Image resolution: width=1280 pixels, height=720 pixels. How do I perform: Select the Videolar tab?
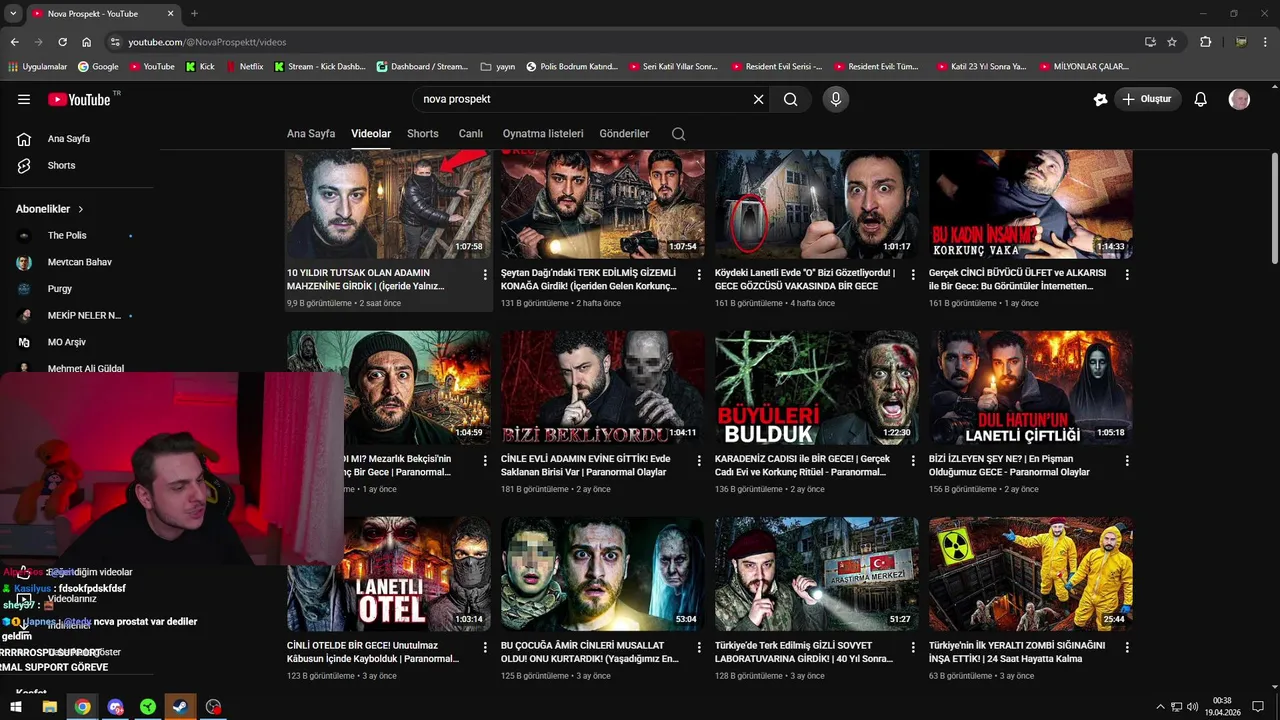(371, 134)
